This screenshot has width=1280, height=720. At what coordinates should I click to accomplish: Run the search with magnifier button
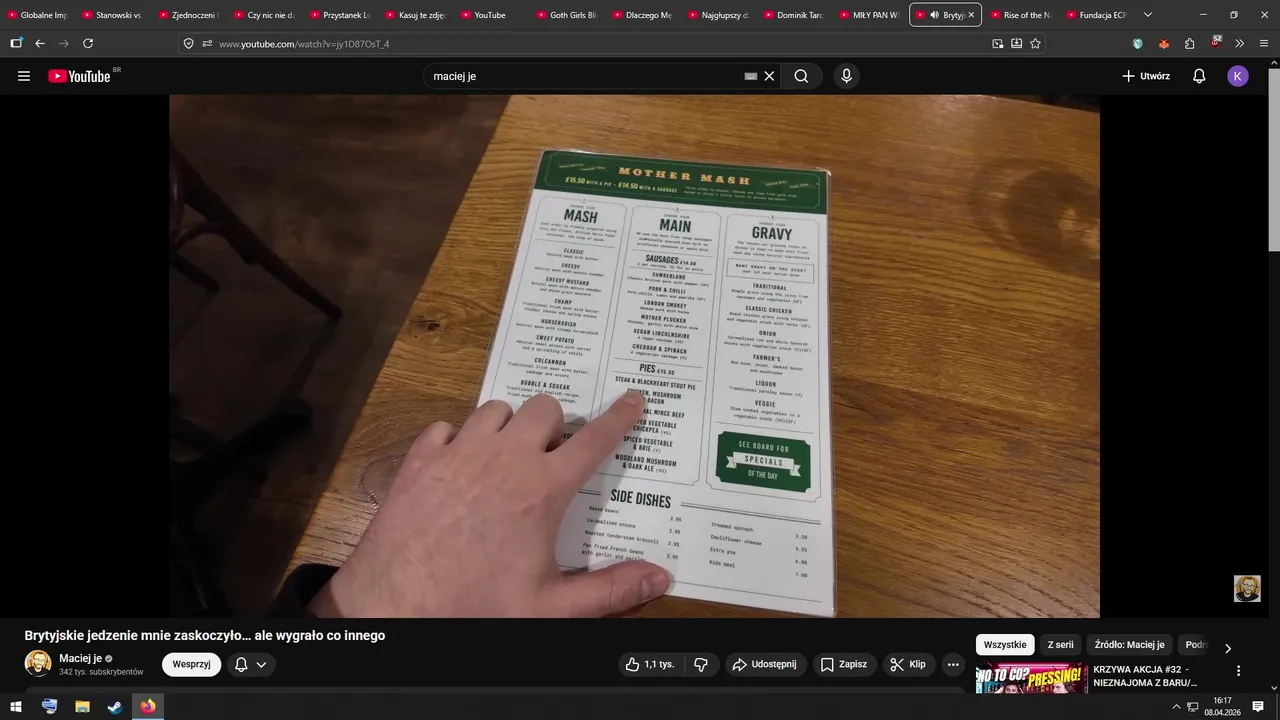(x=801, y=76)
